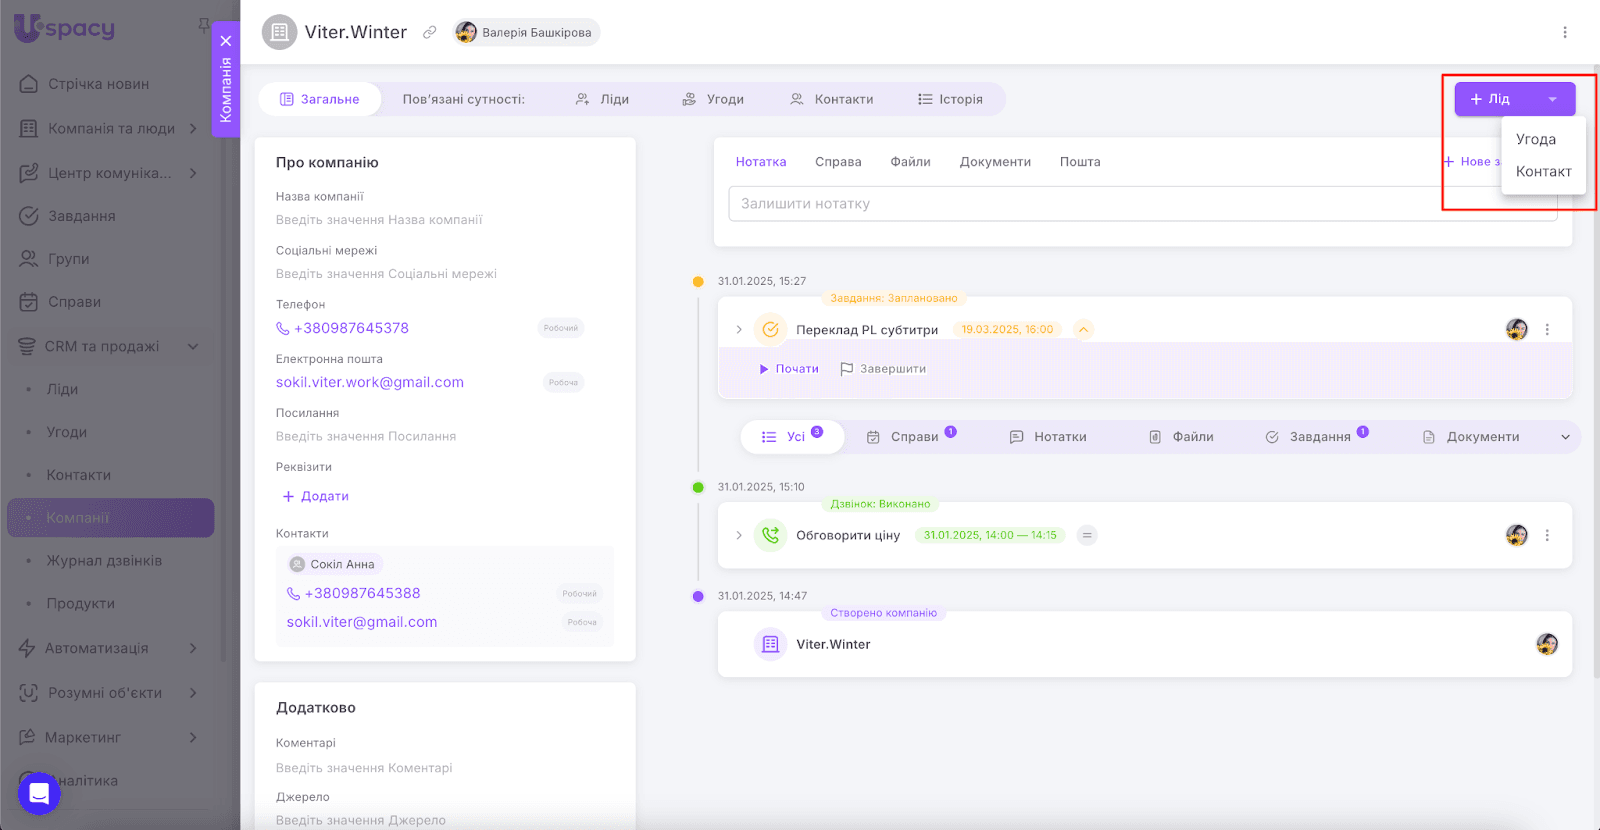This screenshot has width=1600, height=830.
Task: Open email link sokil.viter.work@gmail.com
Action: click(x=370, y=382)
